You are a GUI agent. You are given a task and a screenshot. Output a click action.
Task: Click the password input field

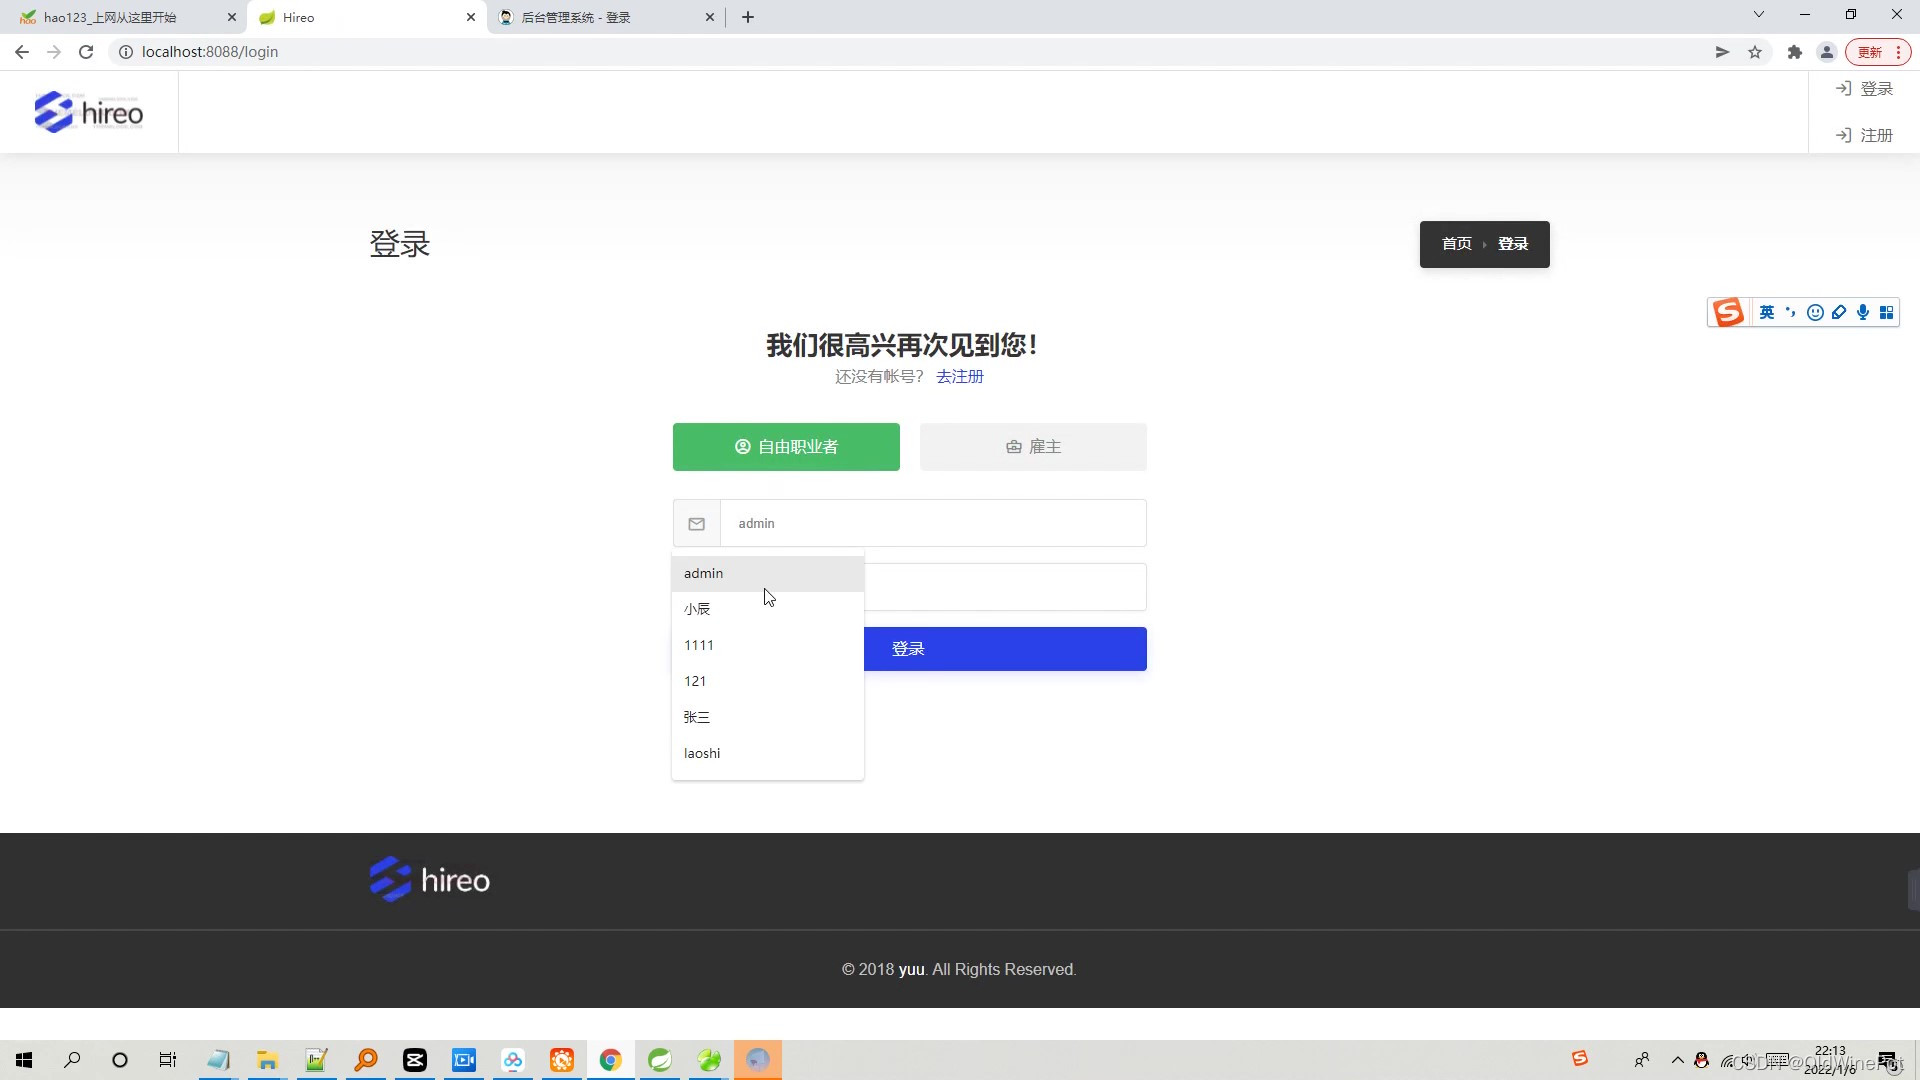pos(1000,587)
